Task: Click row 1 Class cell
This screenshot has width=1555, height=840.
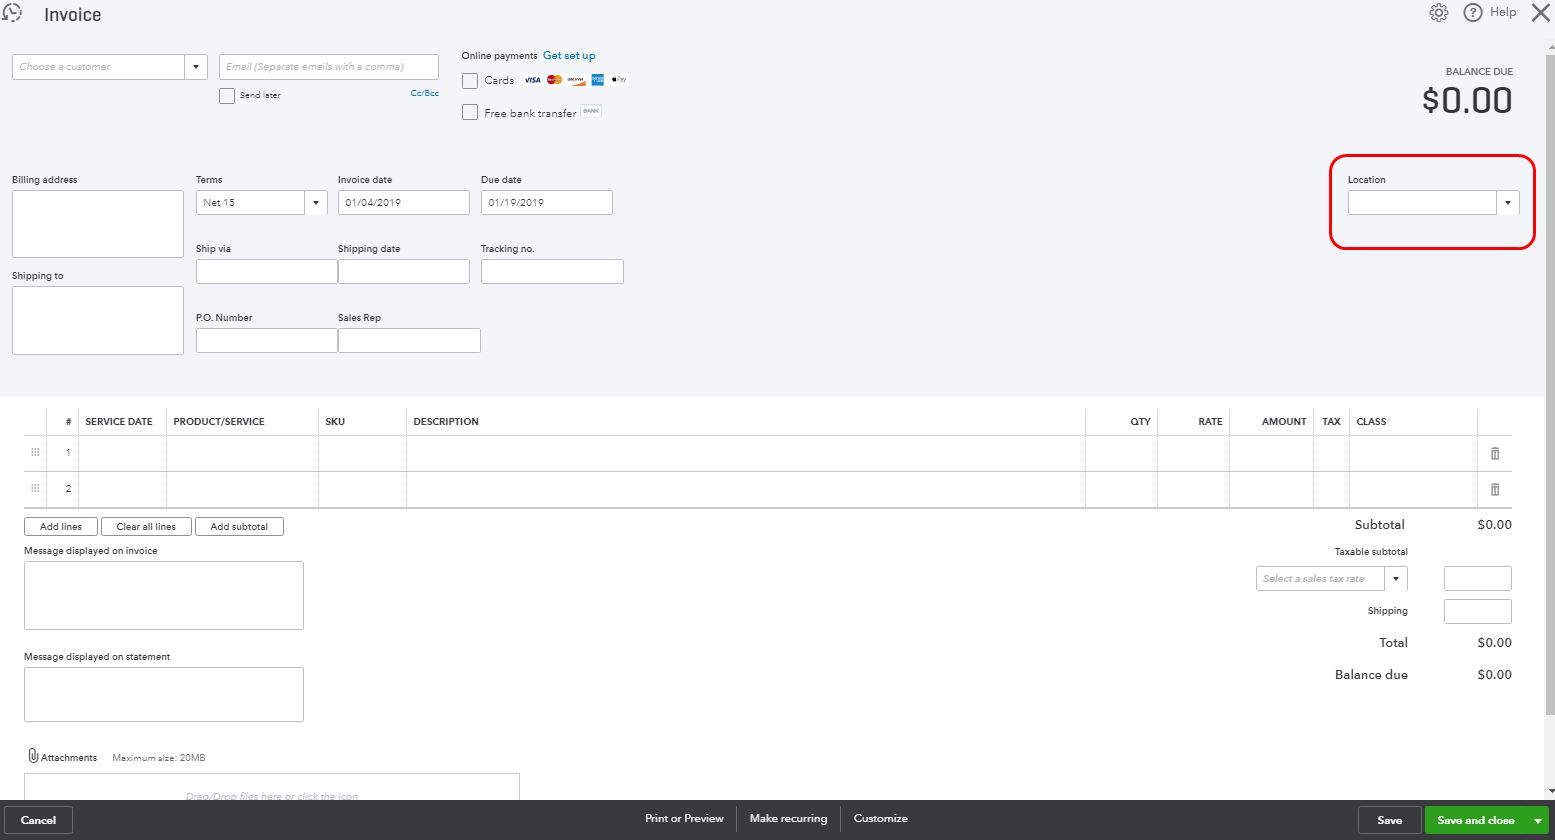Action: pyautogui.click(x=1413, y=453)
